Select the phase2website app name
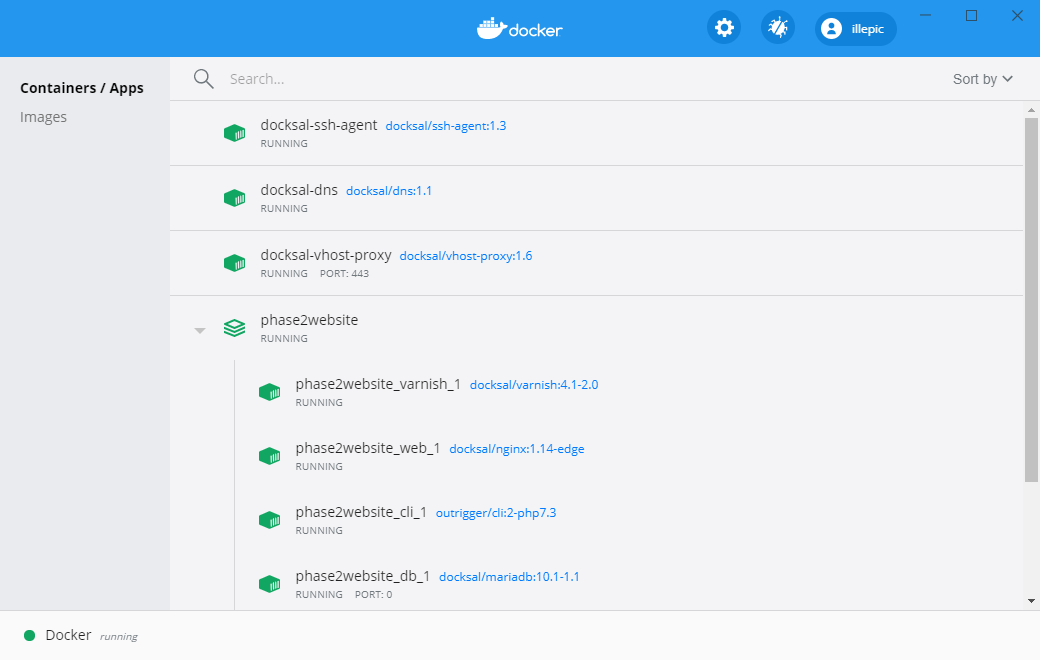This screenshot has width=1040, height=660. click(309, 320)
